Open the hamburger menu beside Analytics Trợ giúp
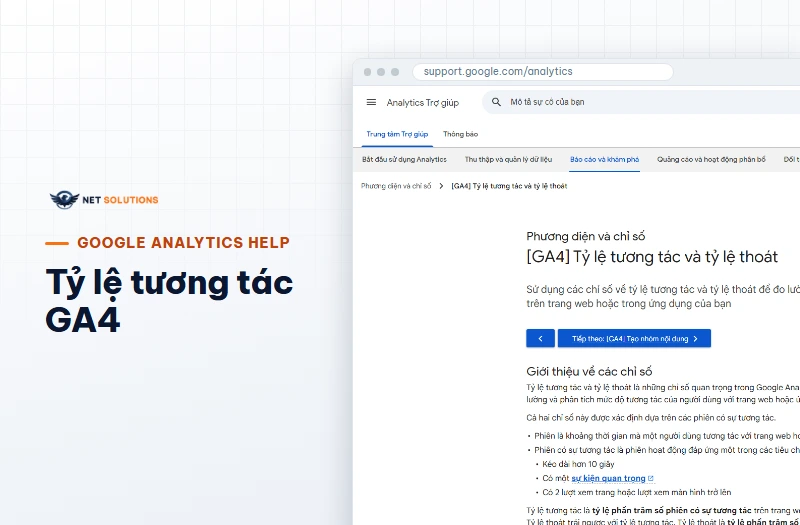Viewport: 800px width, 525px height. tap(371, 103)
